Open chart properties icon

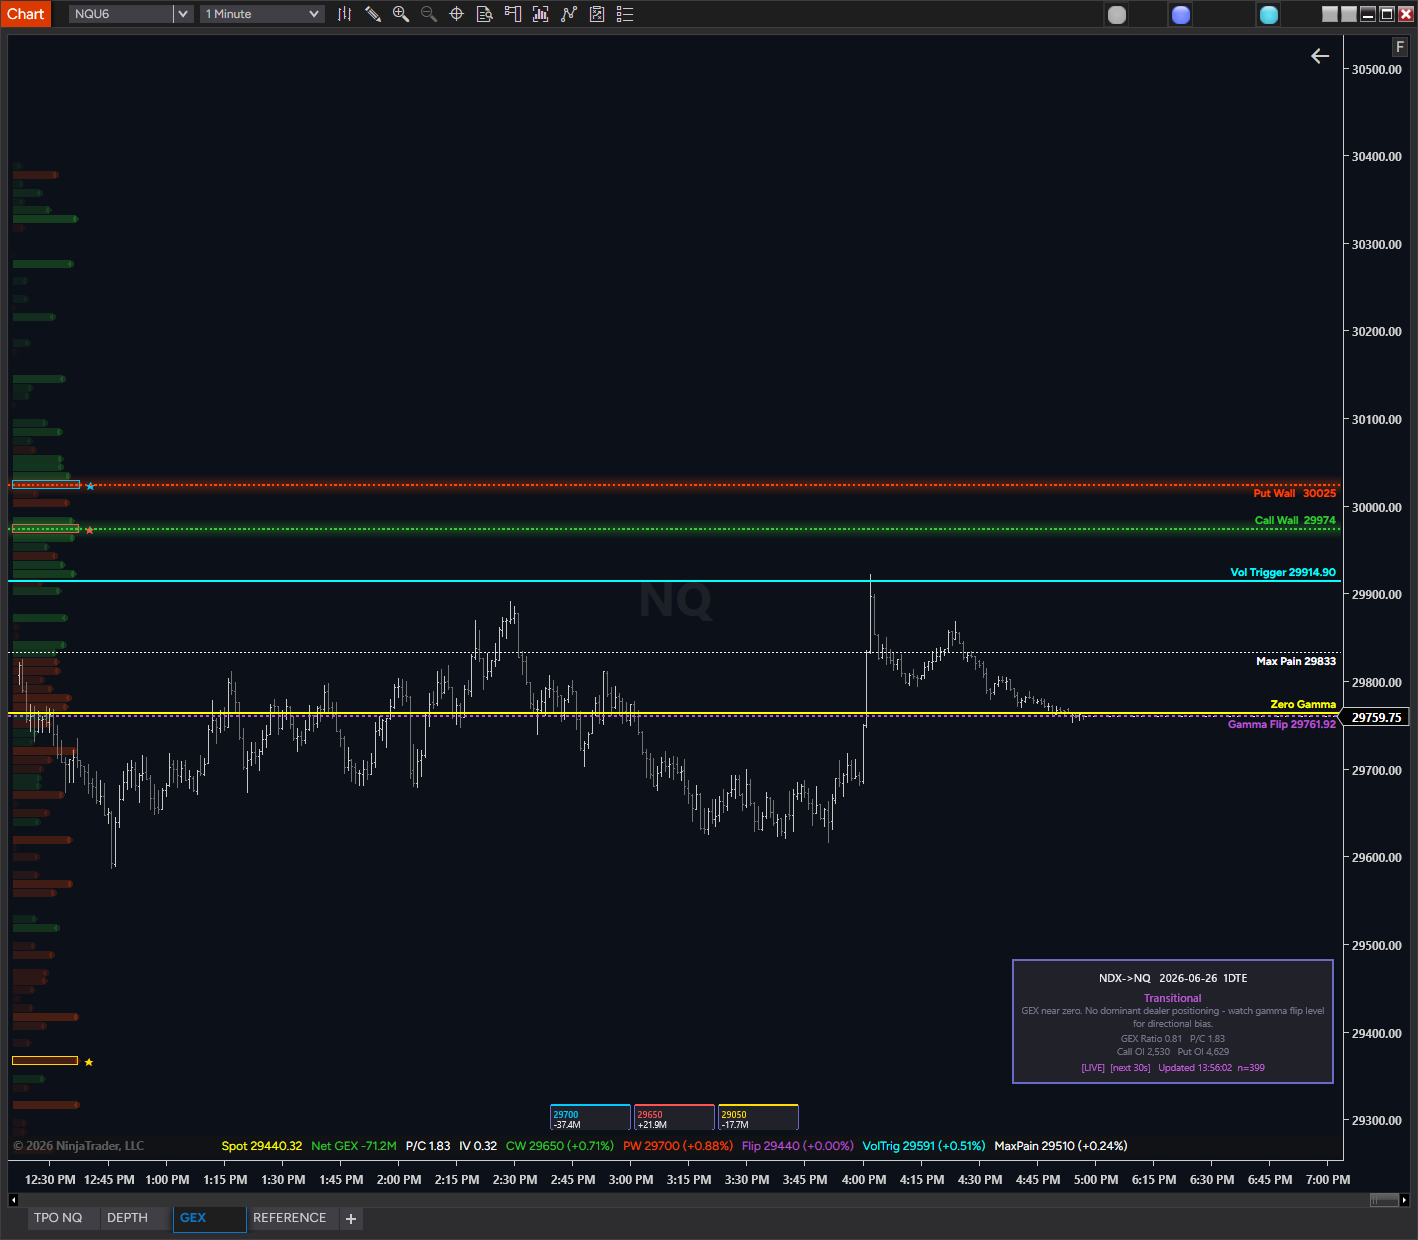(x=597, y=14)
